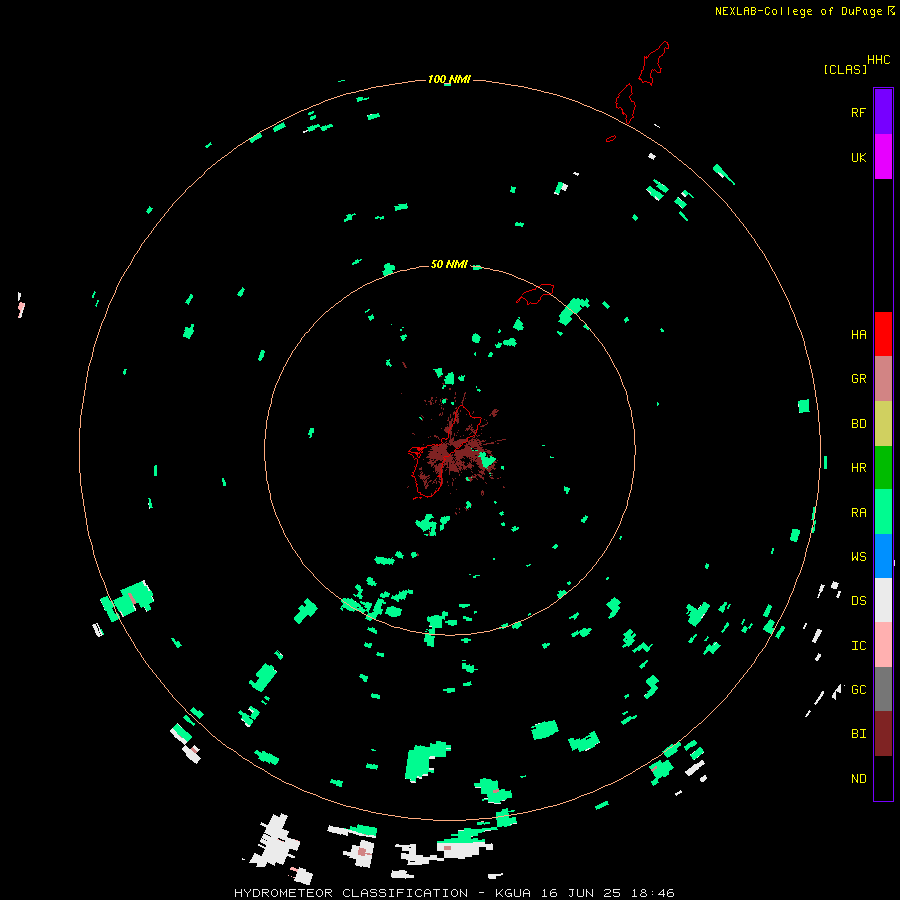This screenshot has height=900, width=900.
Task: Click the ND black legend swatch
Action: [x=883, y=778]
